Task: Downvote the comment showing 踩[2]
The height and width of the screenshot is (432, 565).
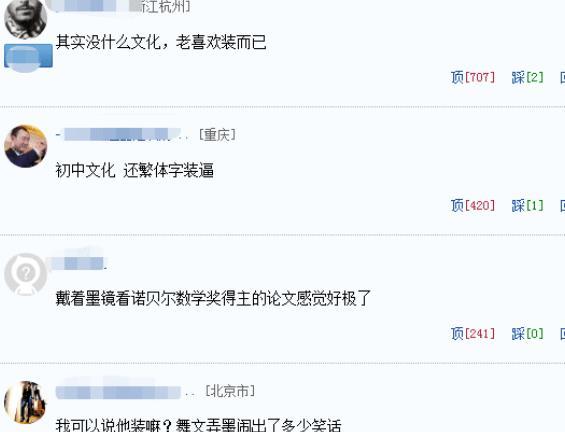Action: [x=527, y=77]
